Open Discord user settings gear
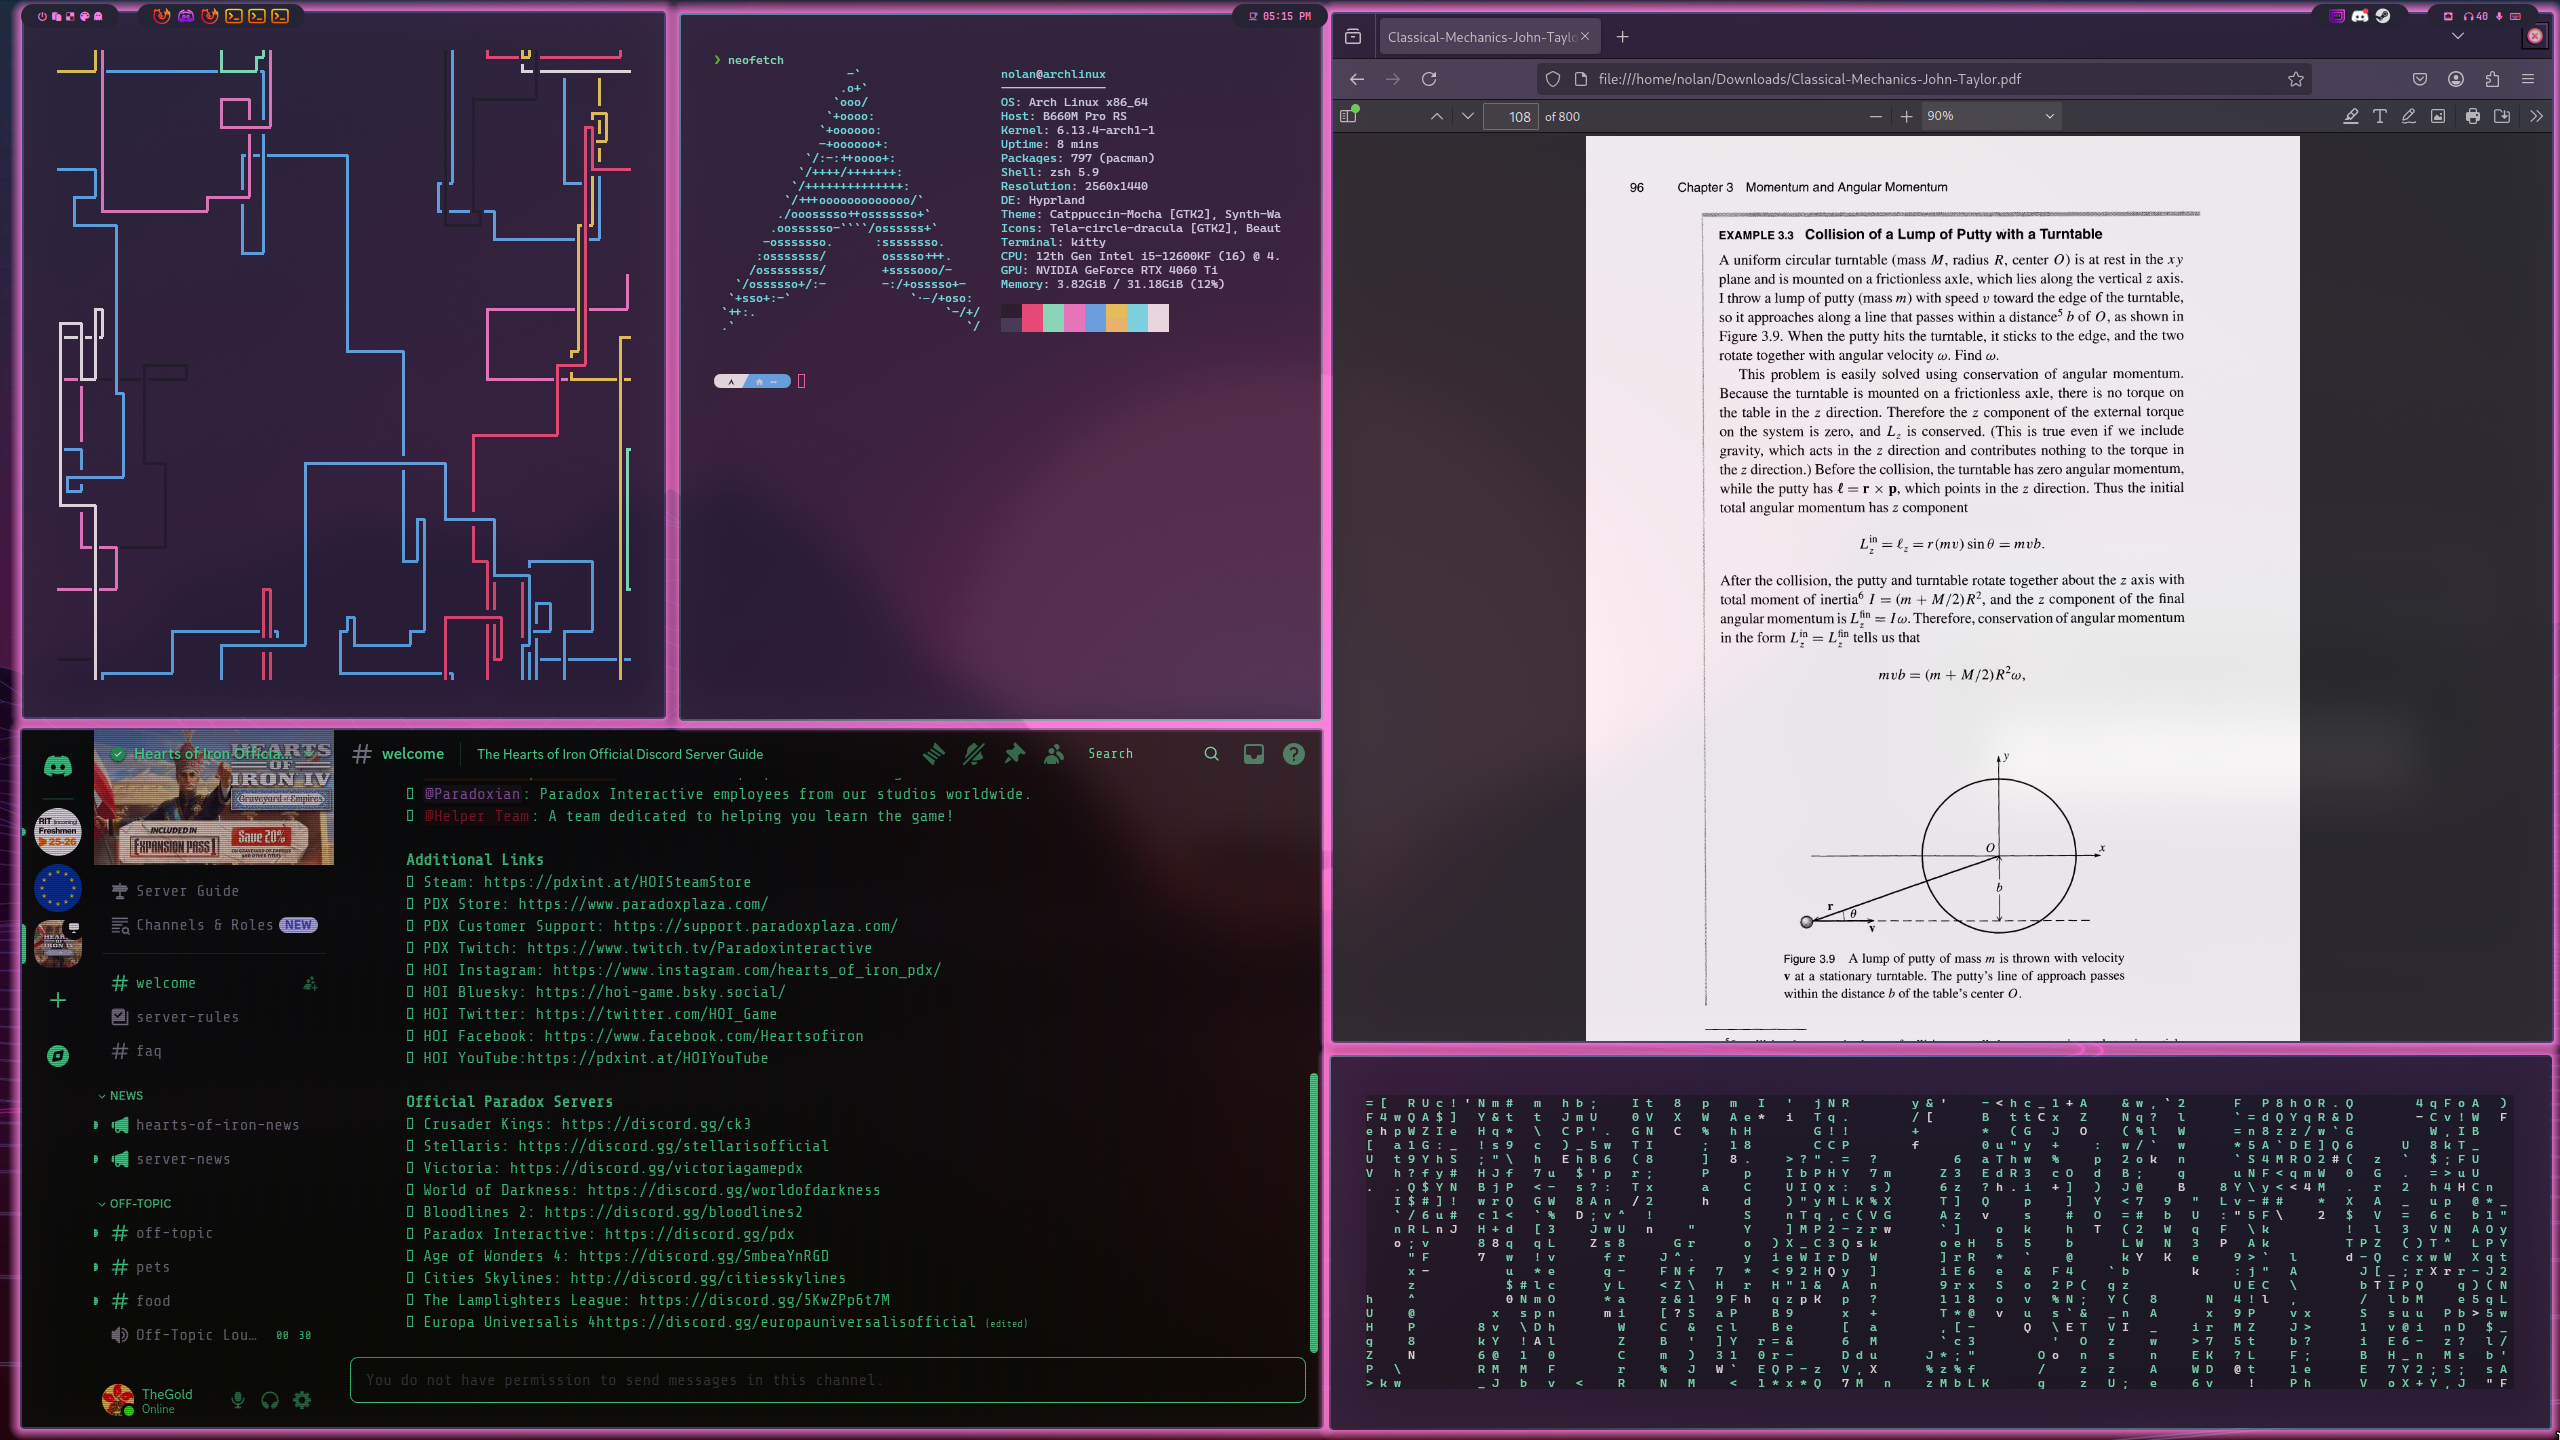Viewport: 2560px width, 1440px height. pos(302,1400)
